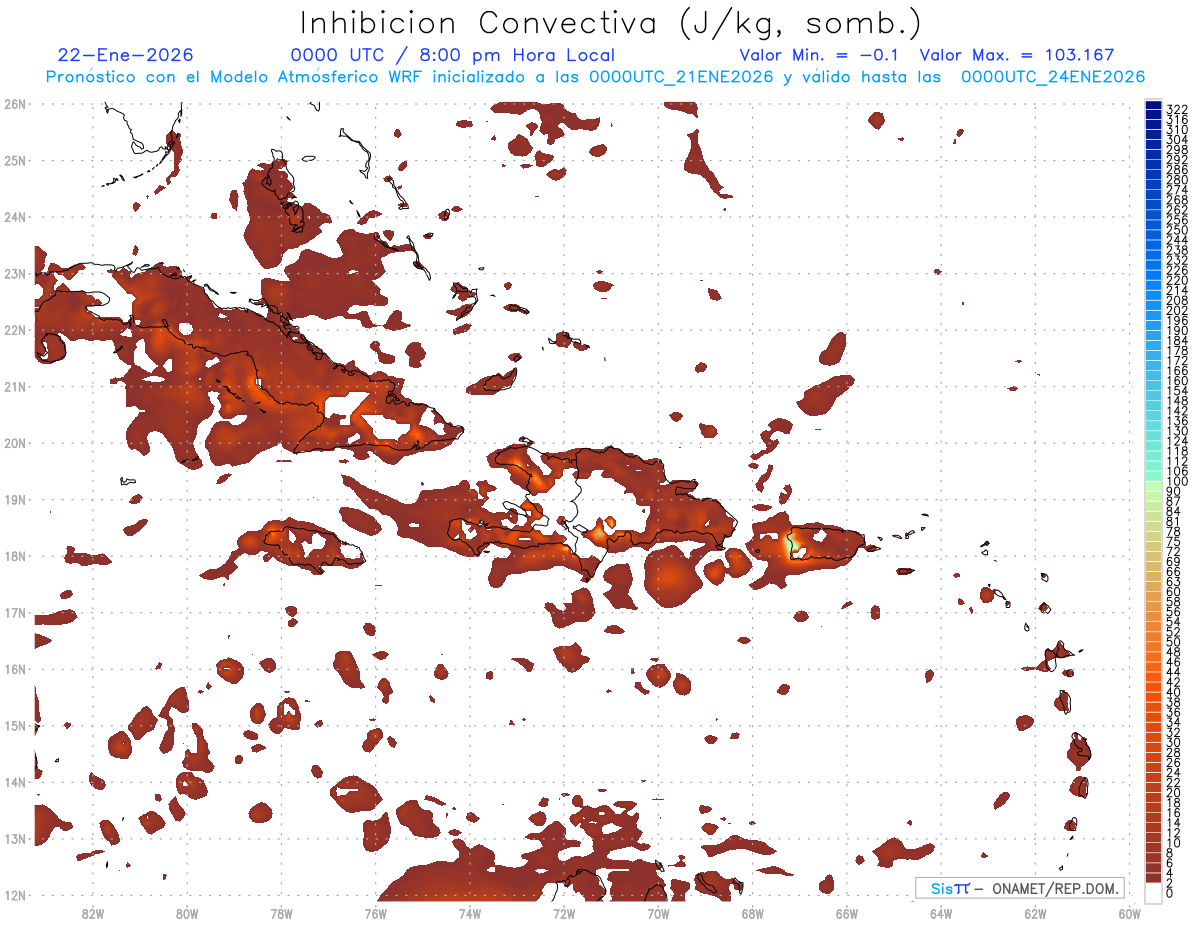The height and width of the screenshot is (927, 1200).
Task: Click the "76W" longitude label
Action: pyautogui.click(x=375, y=913)
